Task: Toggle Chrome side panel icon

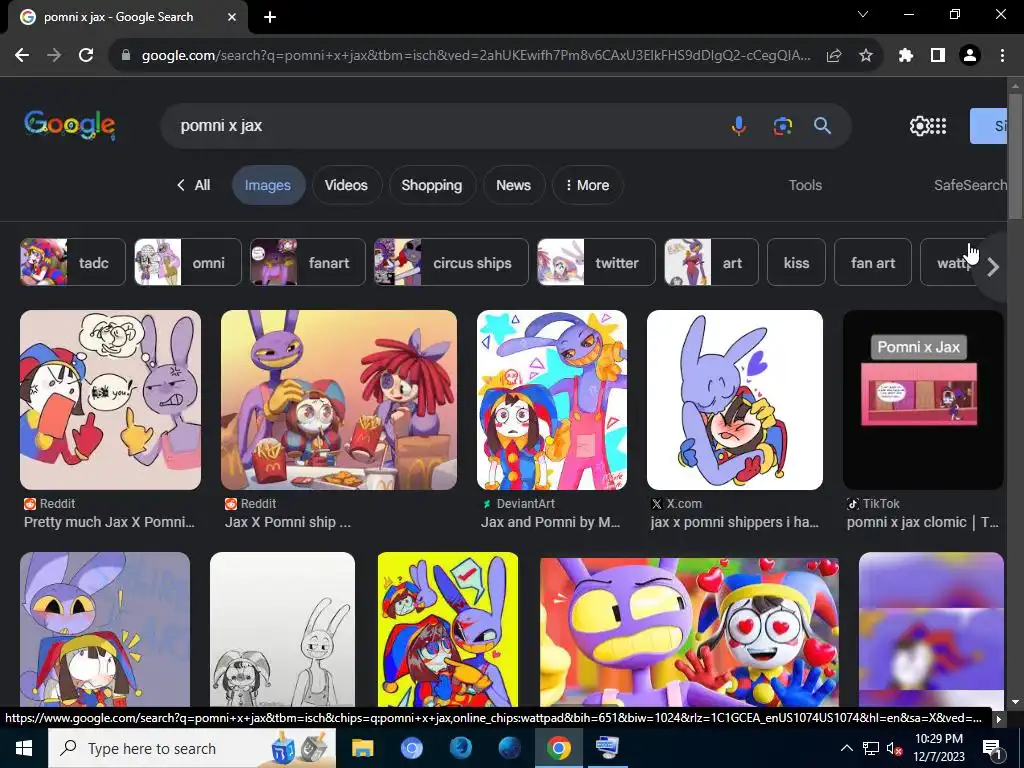Action: (x=938, y=56)
